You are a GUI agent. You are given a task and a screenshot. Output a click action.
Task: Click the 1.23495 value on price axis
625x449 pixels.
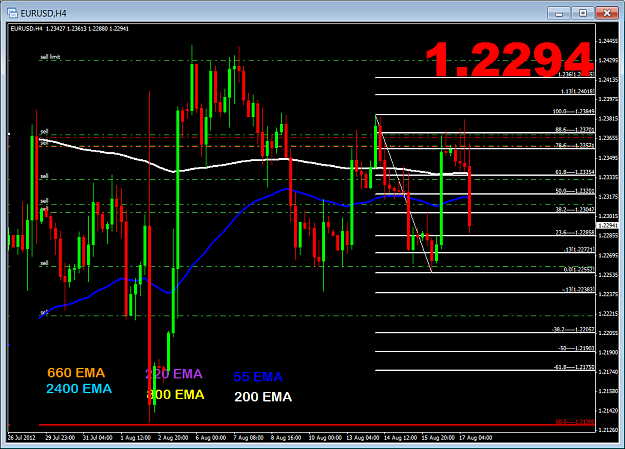coord(608,158)
